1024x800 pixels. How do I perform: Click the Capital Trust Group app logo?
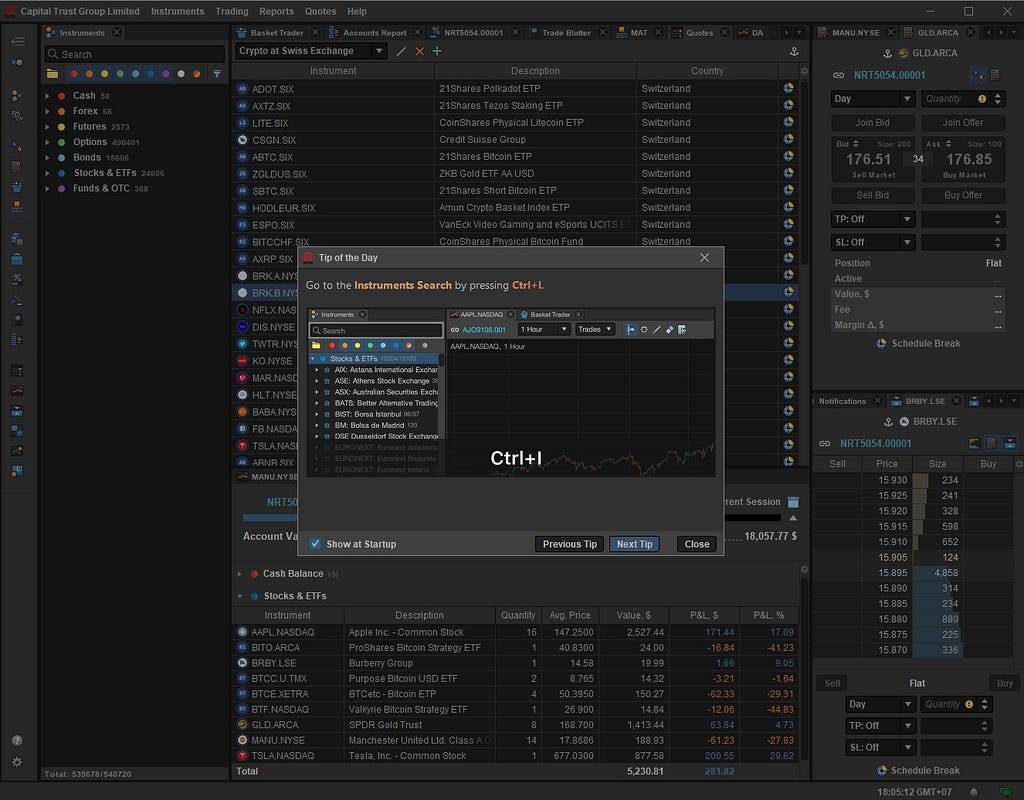click(10, 11)
